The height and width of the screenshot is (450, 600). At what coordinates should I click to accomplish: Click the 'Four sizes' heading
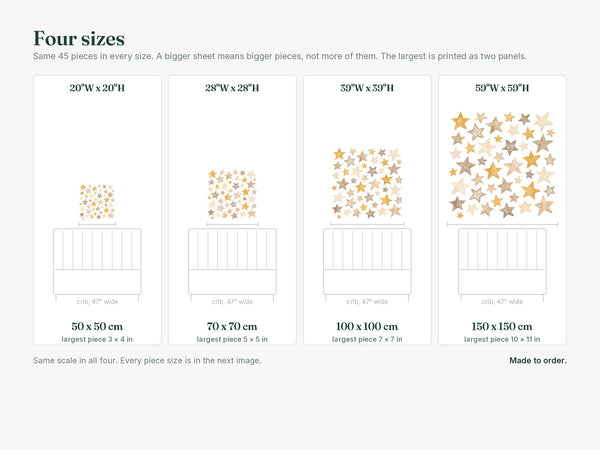pos(79,39)
